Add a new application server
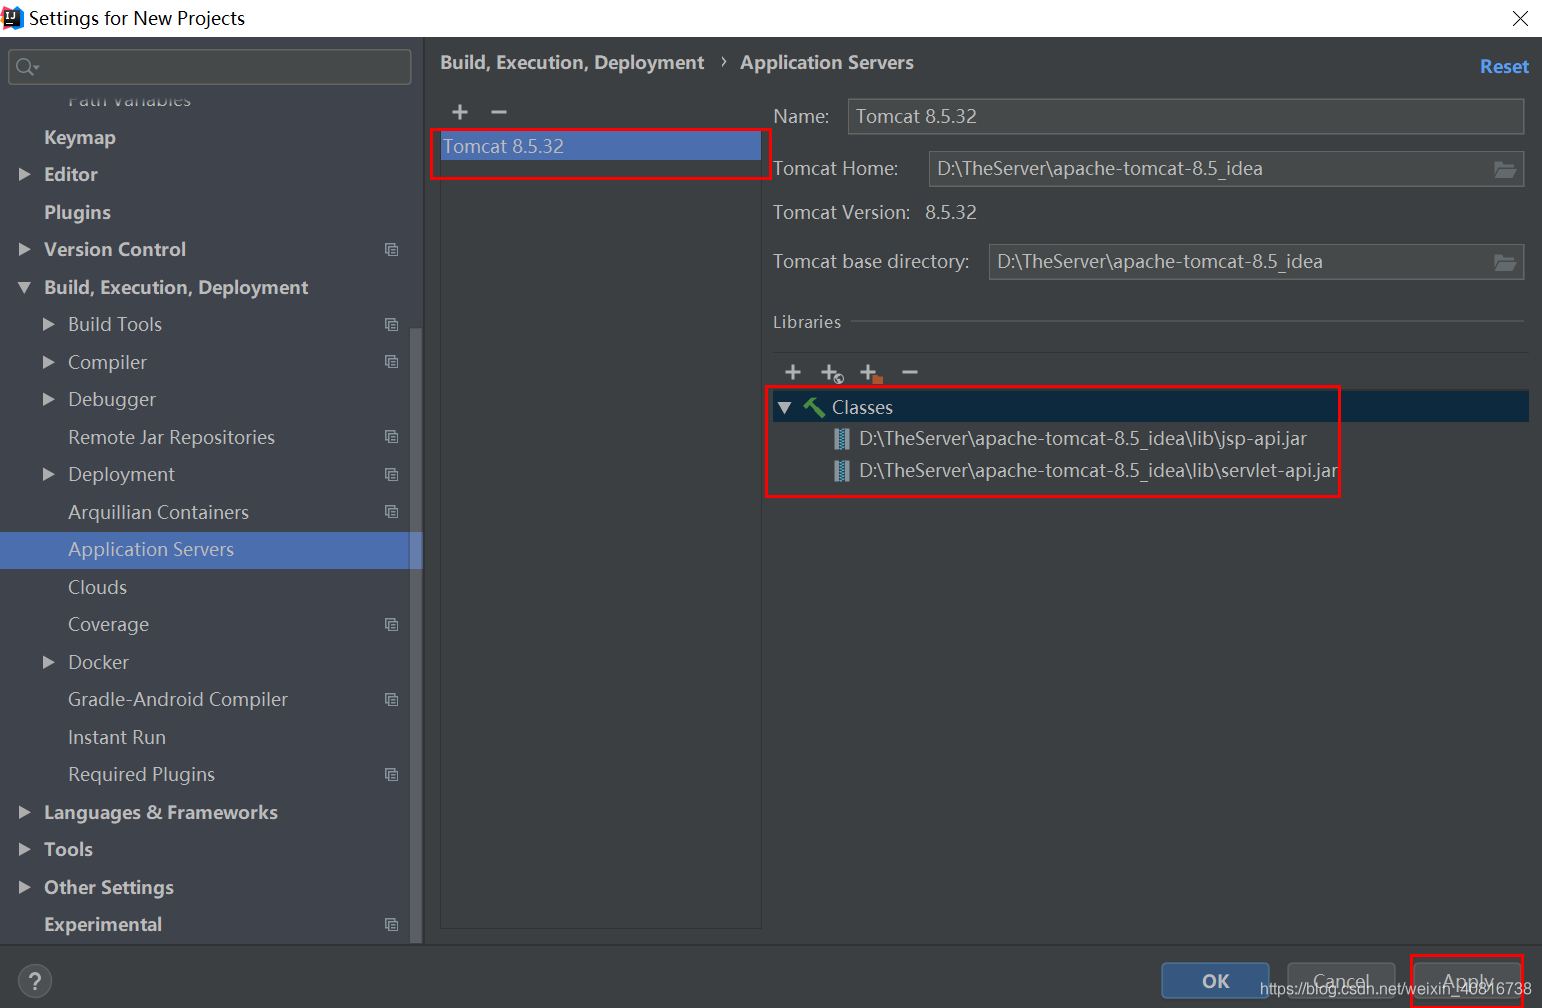 [460, 112]
